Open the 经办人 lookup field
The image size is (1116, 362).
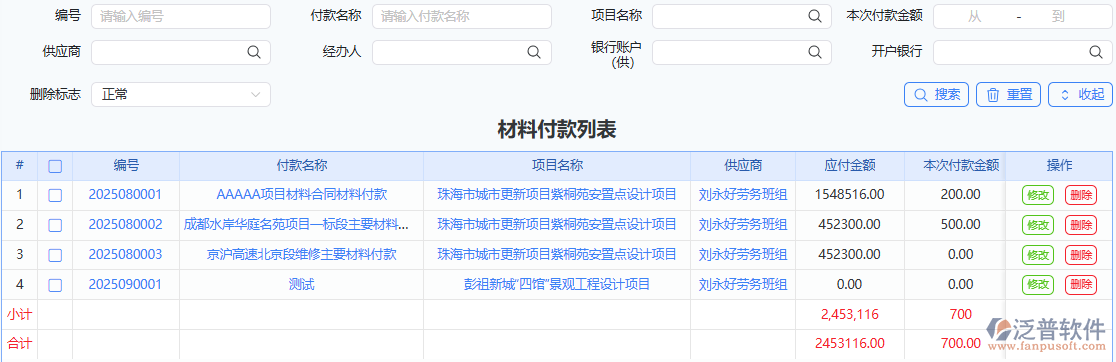pyautogui.click(x=462, y=52)
